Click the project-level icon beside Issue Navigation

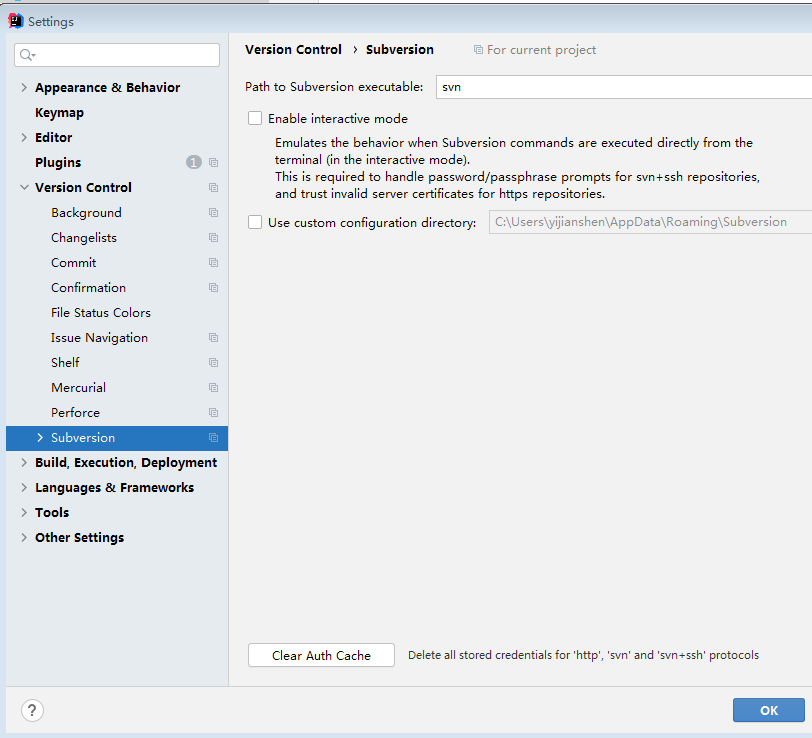pos(213,338)
